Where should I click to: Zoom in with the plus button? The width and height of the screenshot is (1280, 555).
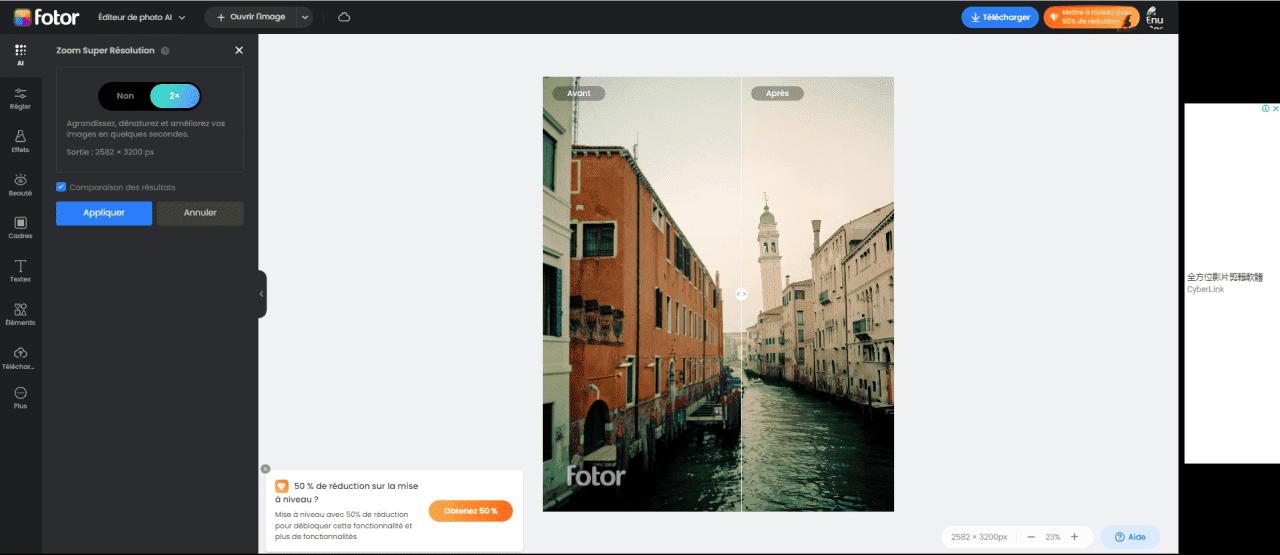tap(1074, 537)
